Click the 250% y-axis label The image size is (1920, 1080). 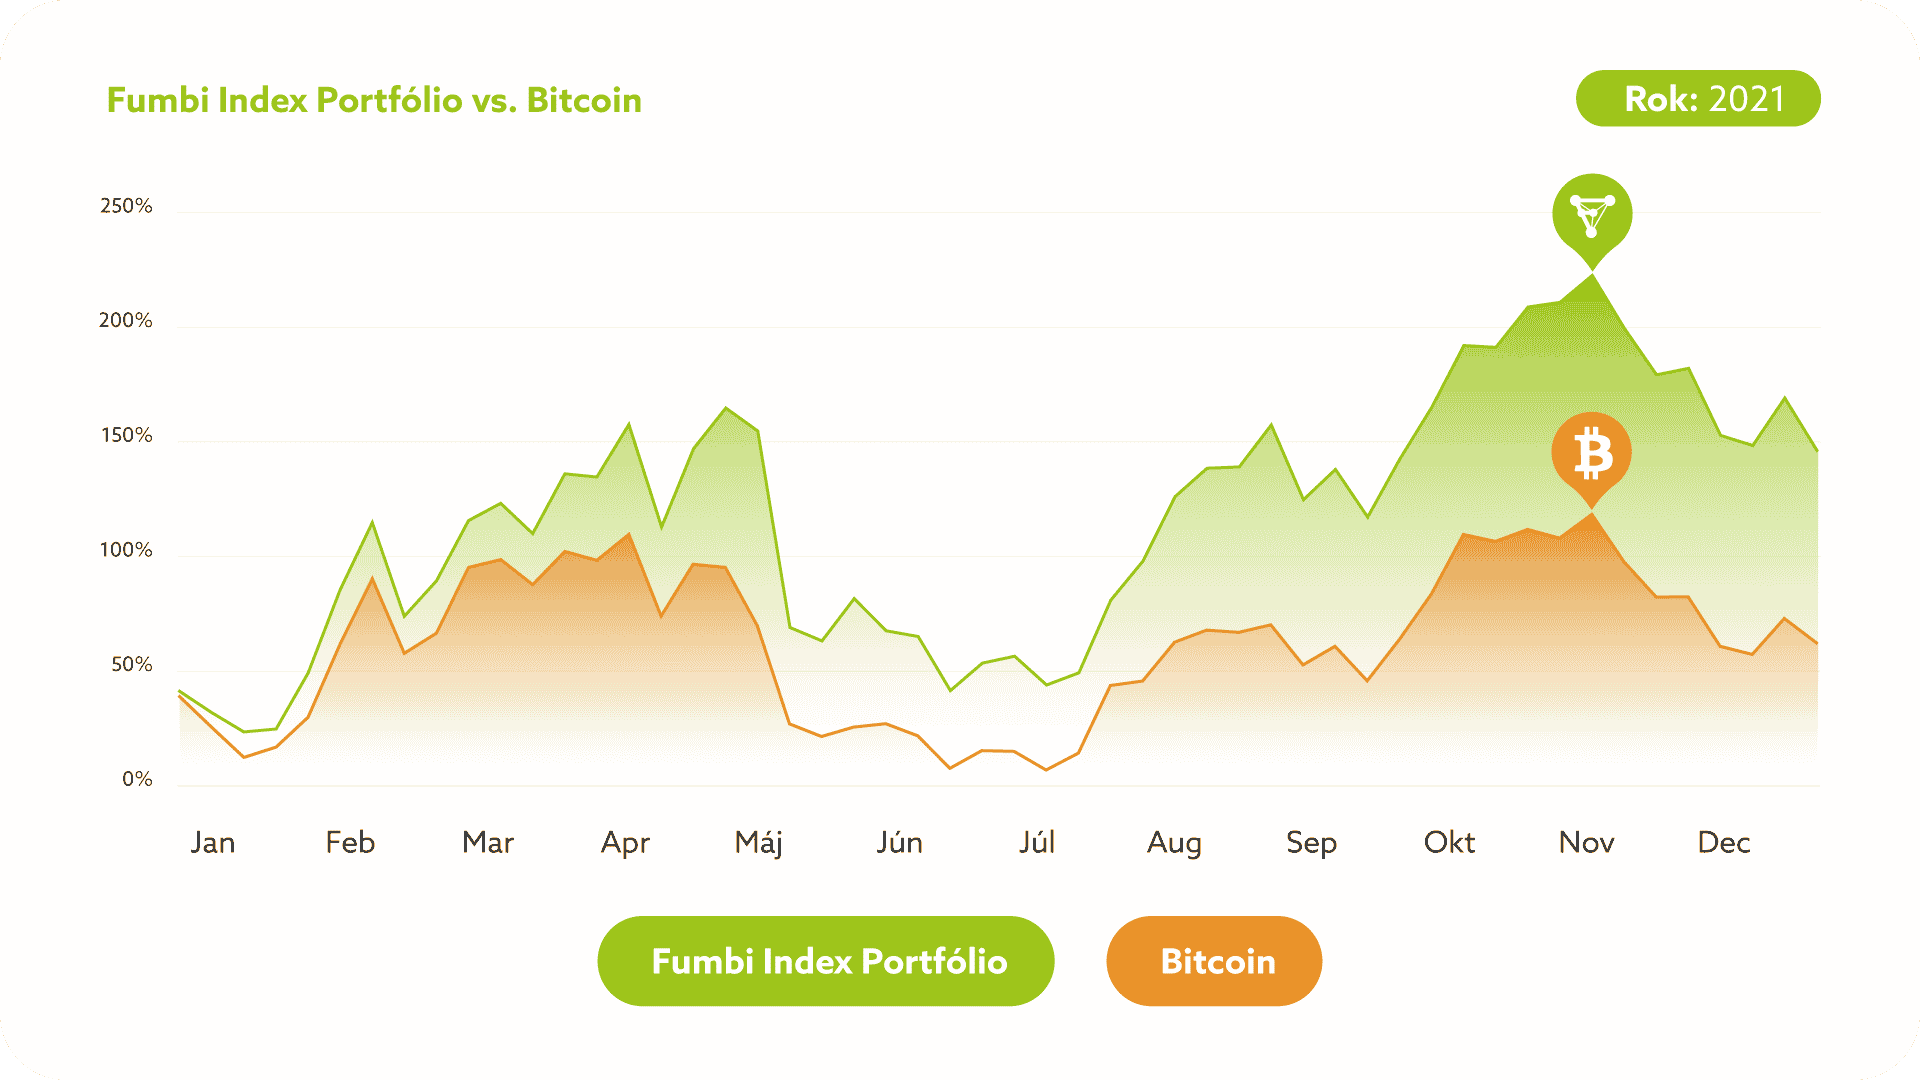coord(126,206)
